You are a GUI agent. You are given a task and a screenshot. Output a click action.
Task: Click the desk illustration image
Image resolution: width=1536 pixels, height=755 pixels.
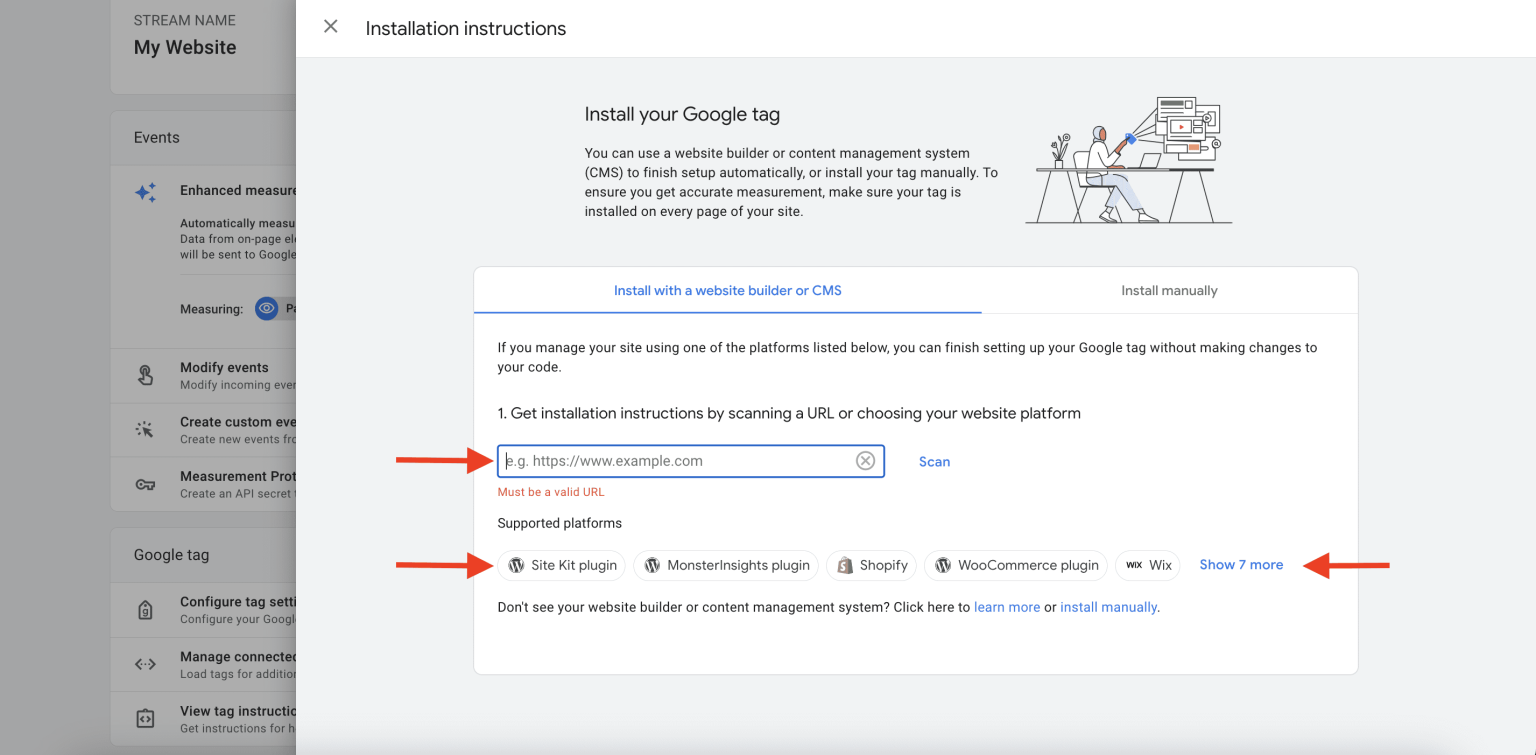pos(1129,160)
